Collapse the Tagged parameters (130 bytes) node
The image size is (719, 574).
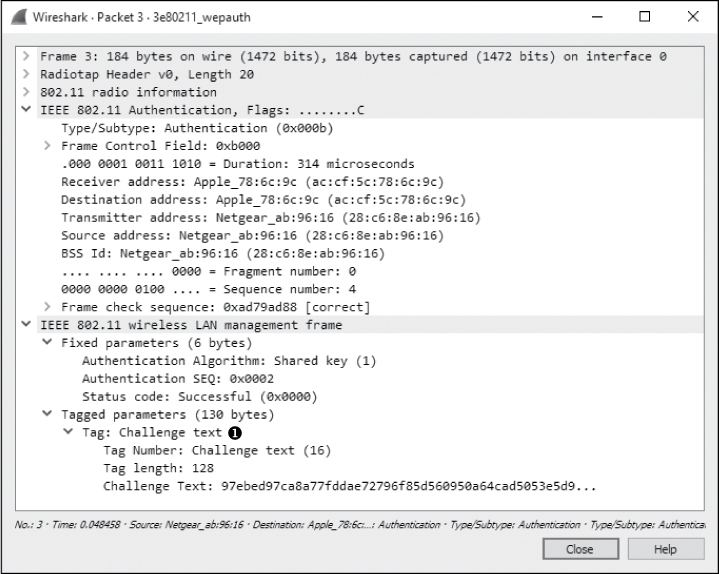point(47,415)
